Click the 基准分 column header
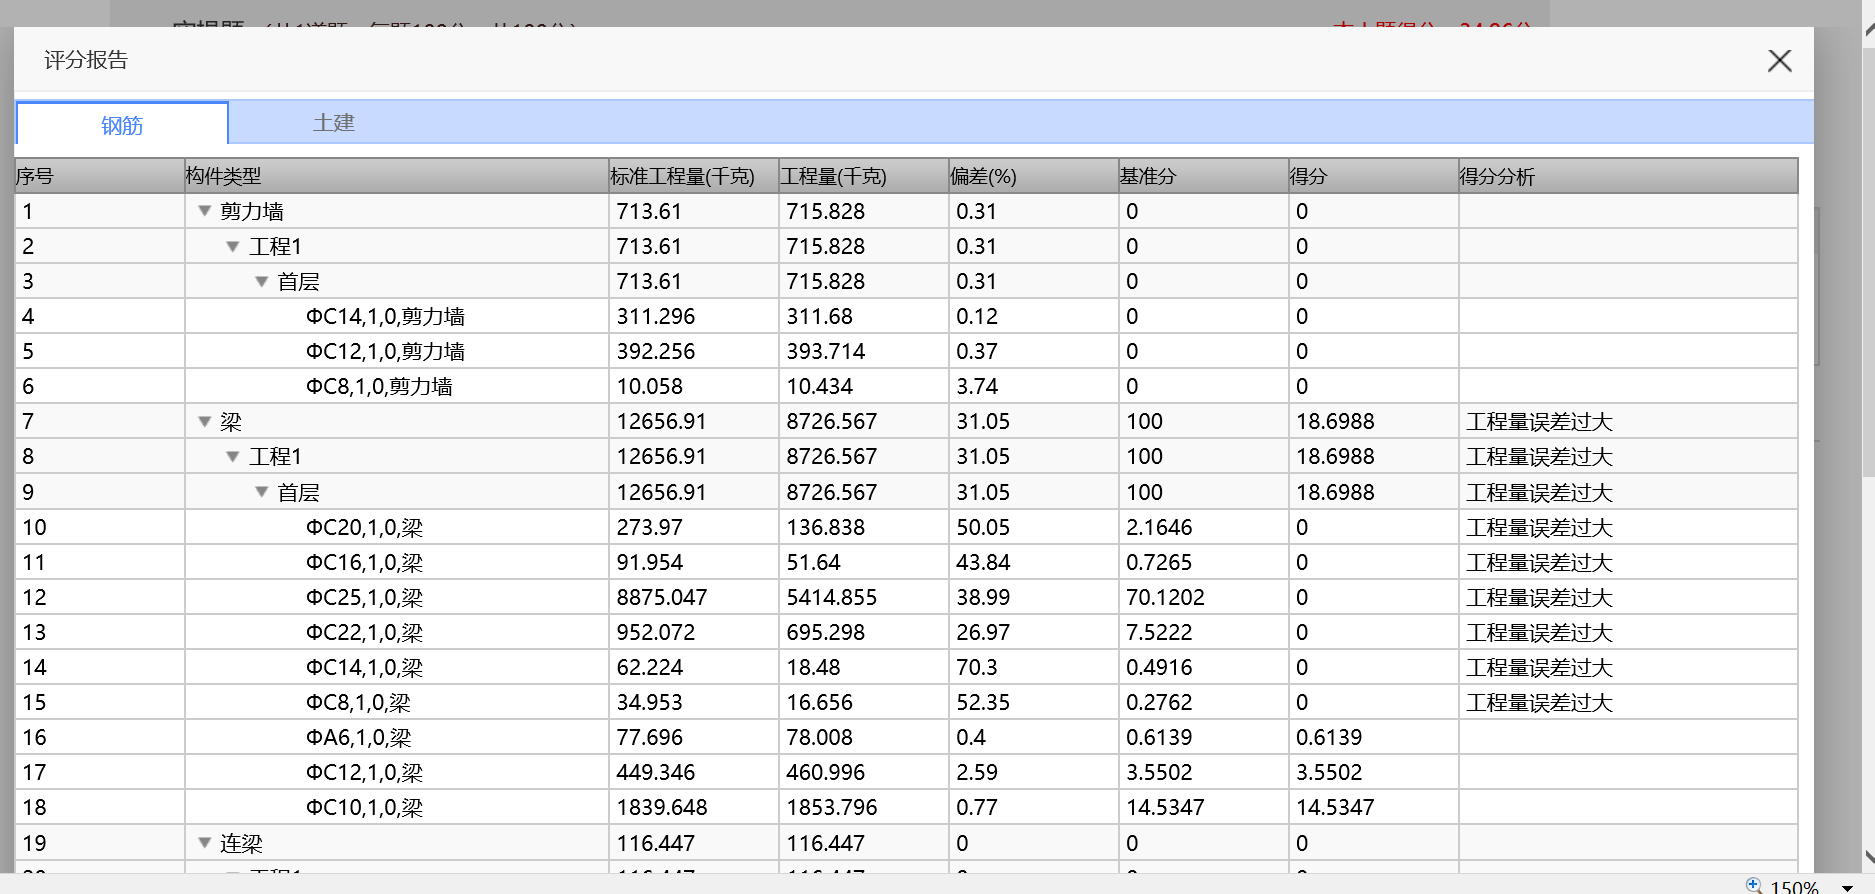The image size is (1875, 894). tap(1204, 176)
